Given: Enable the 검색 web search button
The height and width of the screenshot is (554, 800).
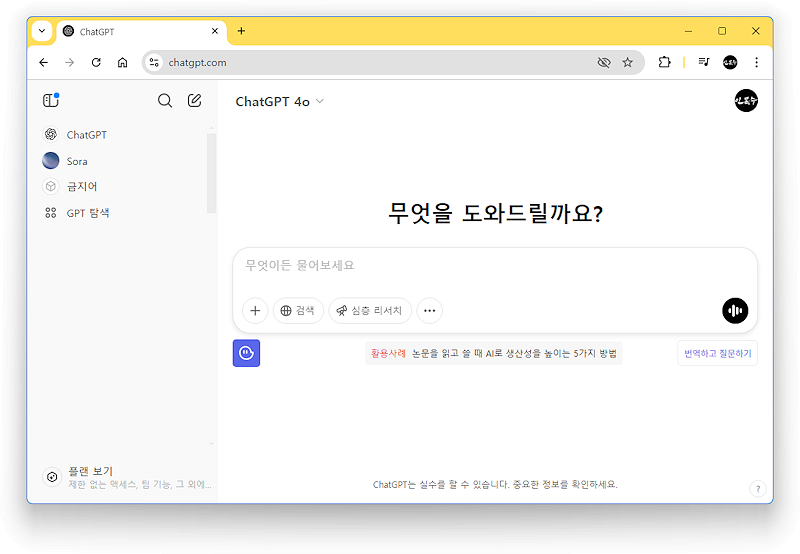Looking at the screenshot, I should pos(298,311).
